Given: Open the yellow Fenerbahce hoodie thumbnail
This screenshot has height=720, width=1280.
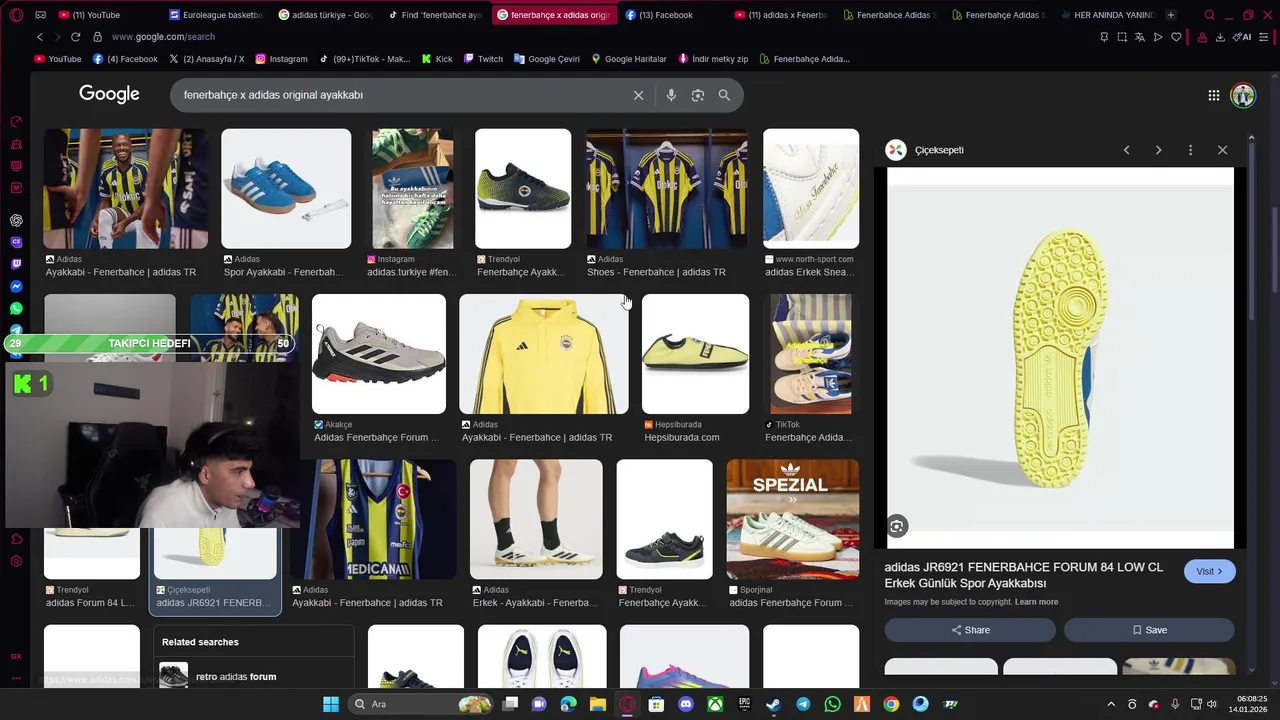Looking at the screenshot, I should [544, 354].
